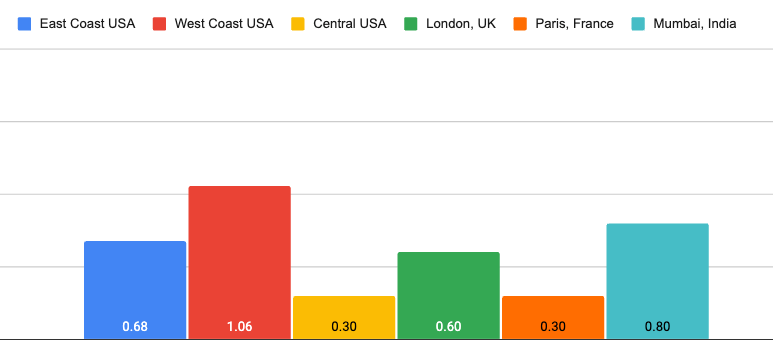This screenshot has height=363, width=773.
Task: Click the teal bar valued 0.80
Action: pyautogui.click(x=658, y=281)
